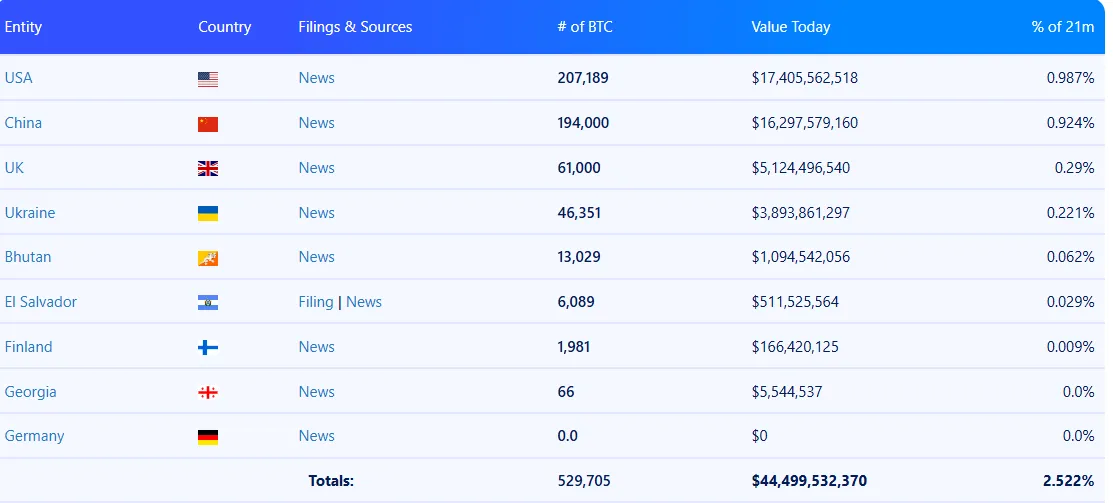Screen dimensions: 1113x503
Task: Click the Finland flag icon
Action: point(208,348)
